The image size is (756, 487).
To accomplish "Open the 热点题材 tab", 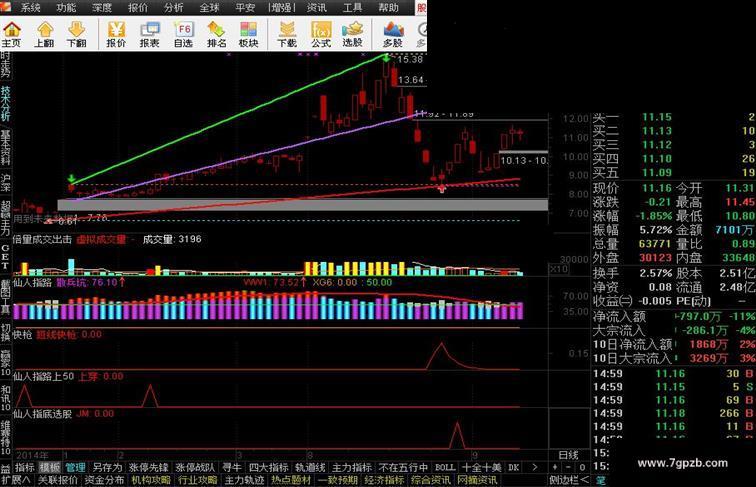I will click(x=291, y=480).
